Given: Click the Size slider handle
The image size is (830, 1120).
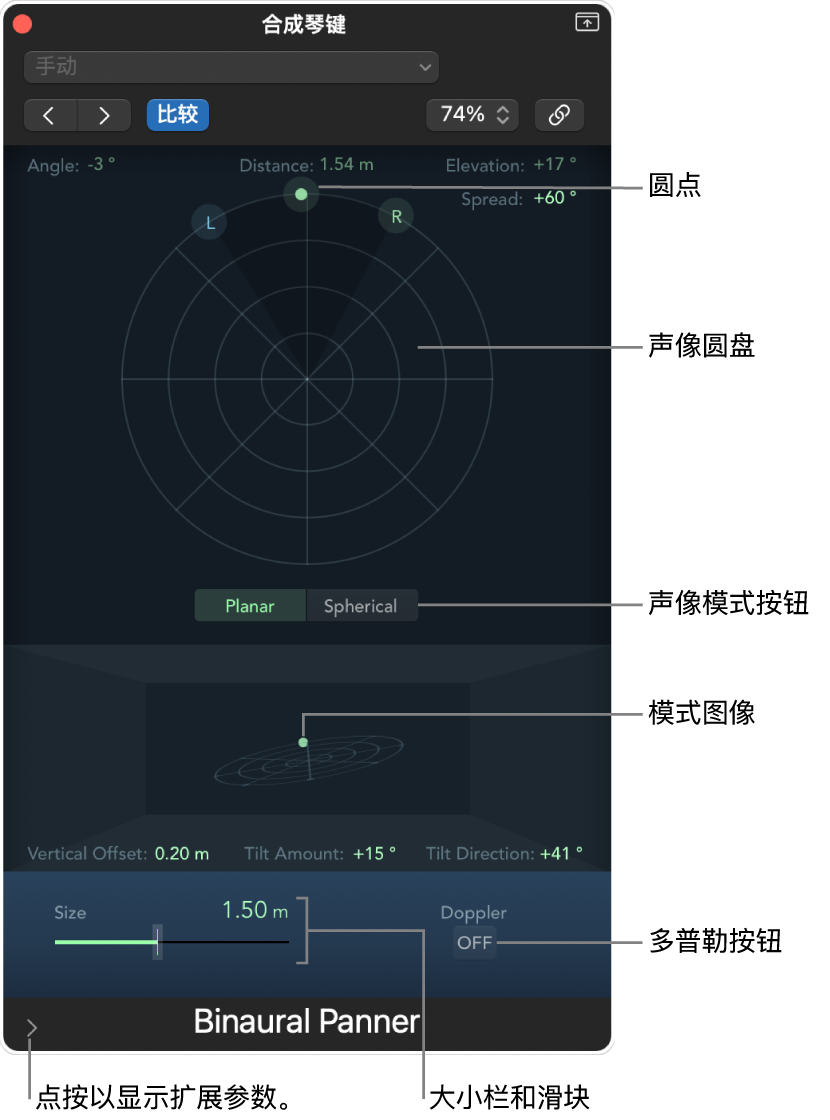Looking at the screenshot, I should (x=158, y=942).
